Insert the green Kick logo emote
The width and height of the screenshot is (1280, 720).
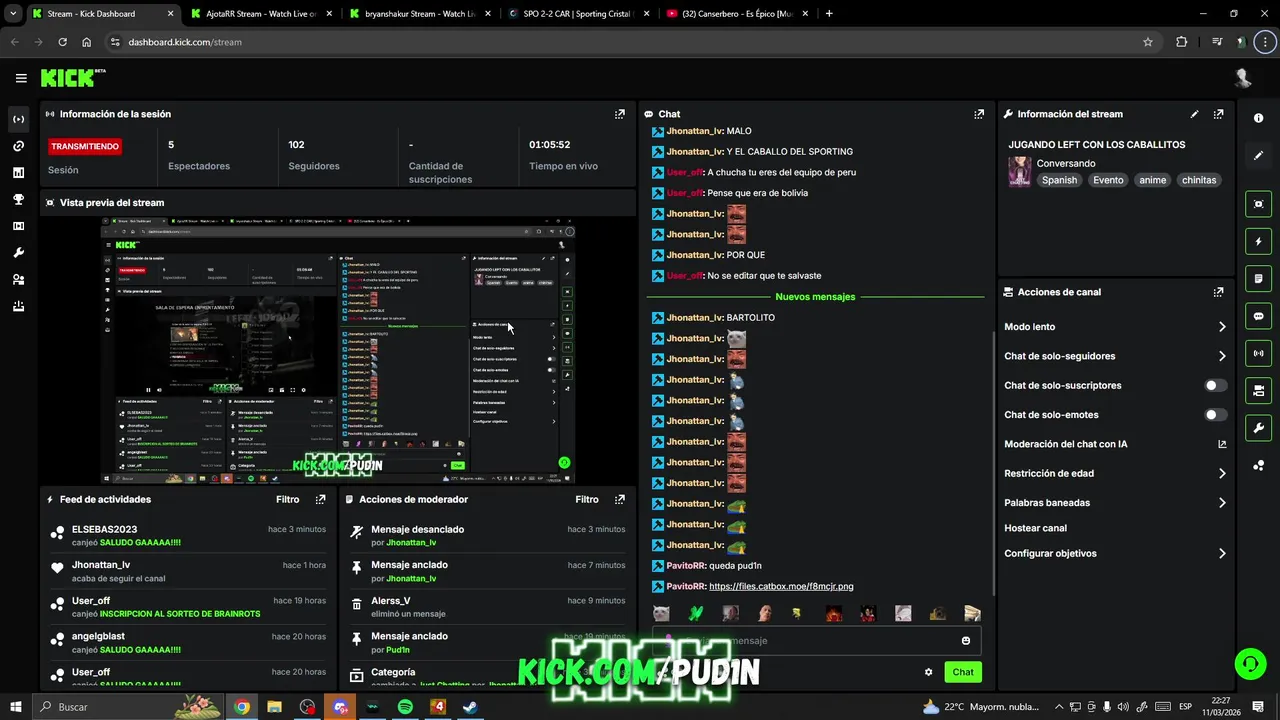point(696,613)
